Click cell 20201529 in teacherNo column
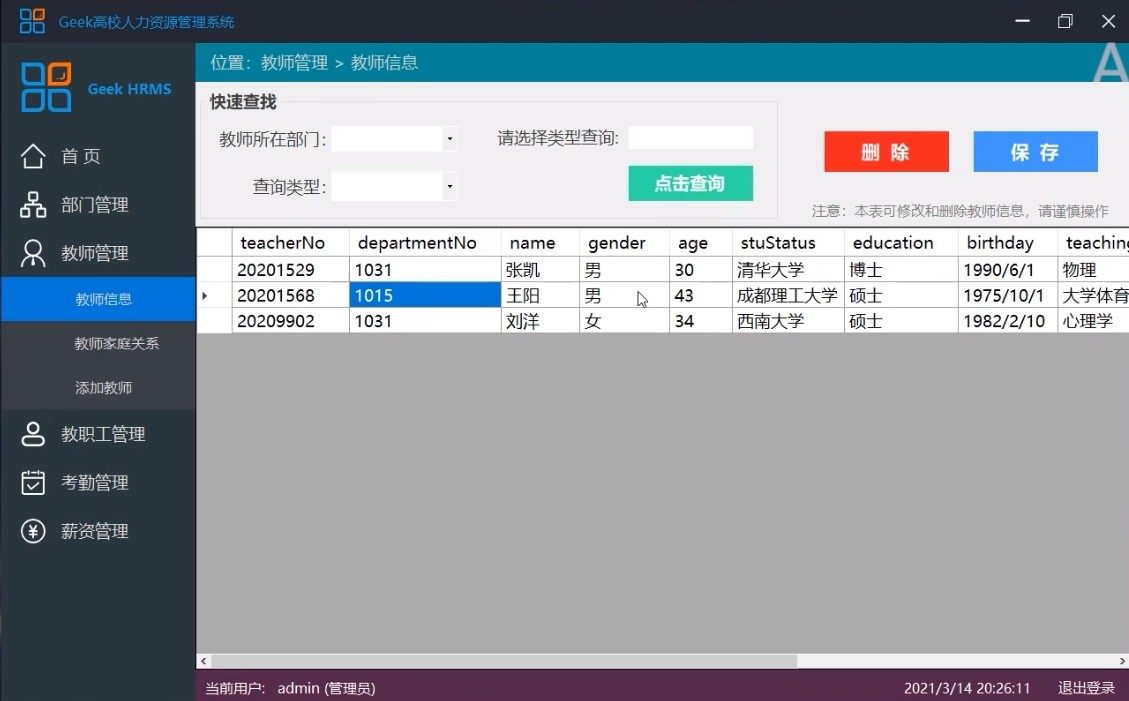Screen dimensions: 1129x701 pyautogui.click(x=290, y=270)
